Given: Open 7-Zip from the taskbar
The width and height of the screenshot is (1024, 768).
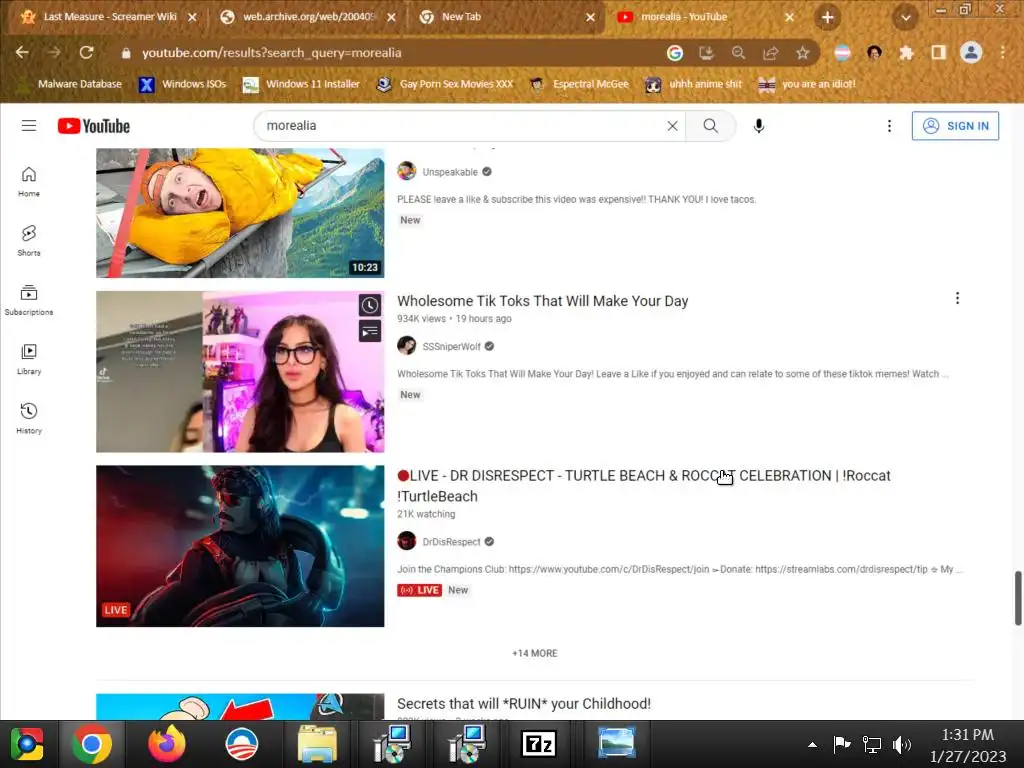Looking at the screenshot, I should point(539,744).
